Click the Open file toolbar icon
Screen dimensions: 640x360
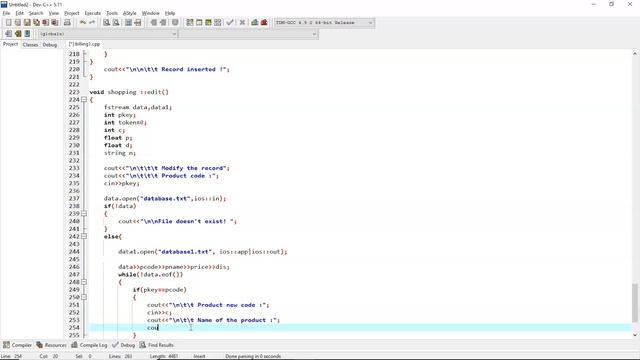point(18,22)
